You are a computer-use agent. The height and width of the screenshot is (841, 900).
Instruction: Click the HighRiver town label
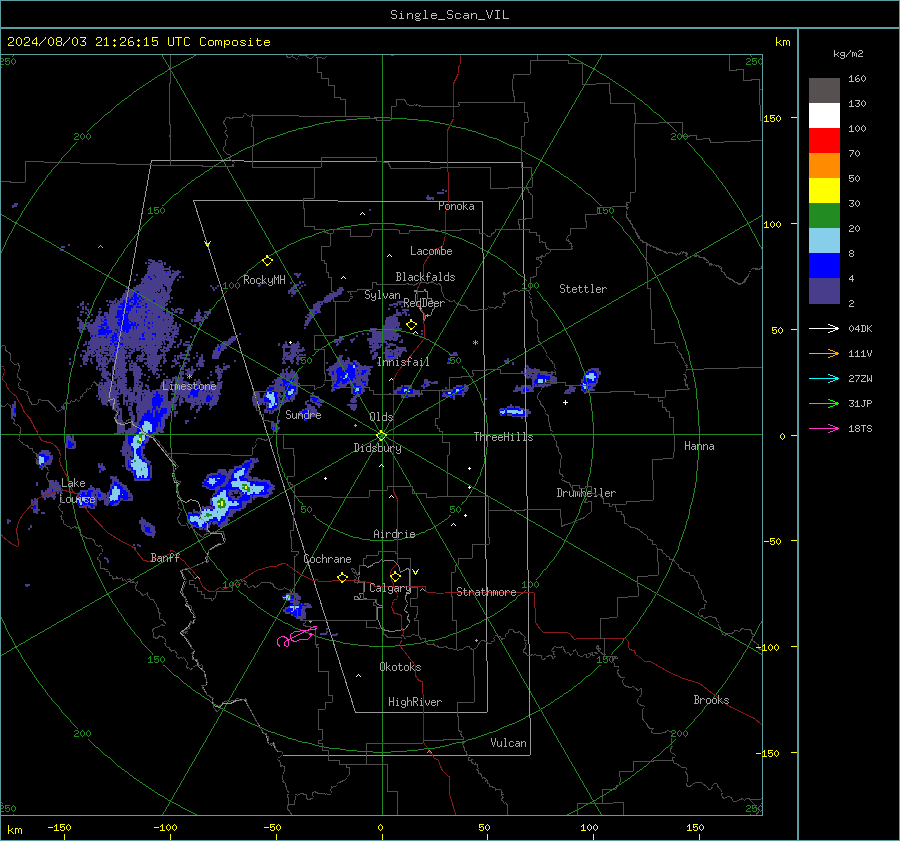pyautogui.click(x=415, y=702)
